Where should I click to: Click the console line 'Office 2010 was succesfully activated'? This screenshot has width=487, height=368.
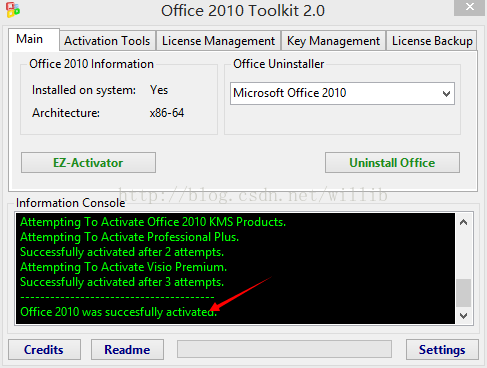click(x=118, y=312)
